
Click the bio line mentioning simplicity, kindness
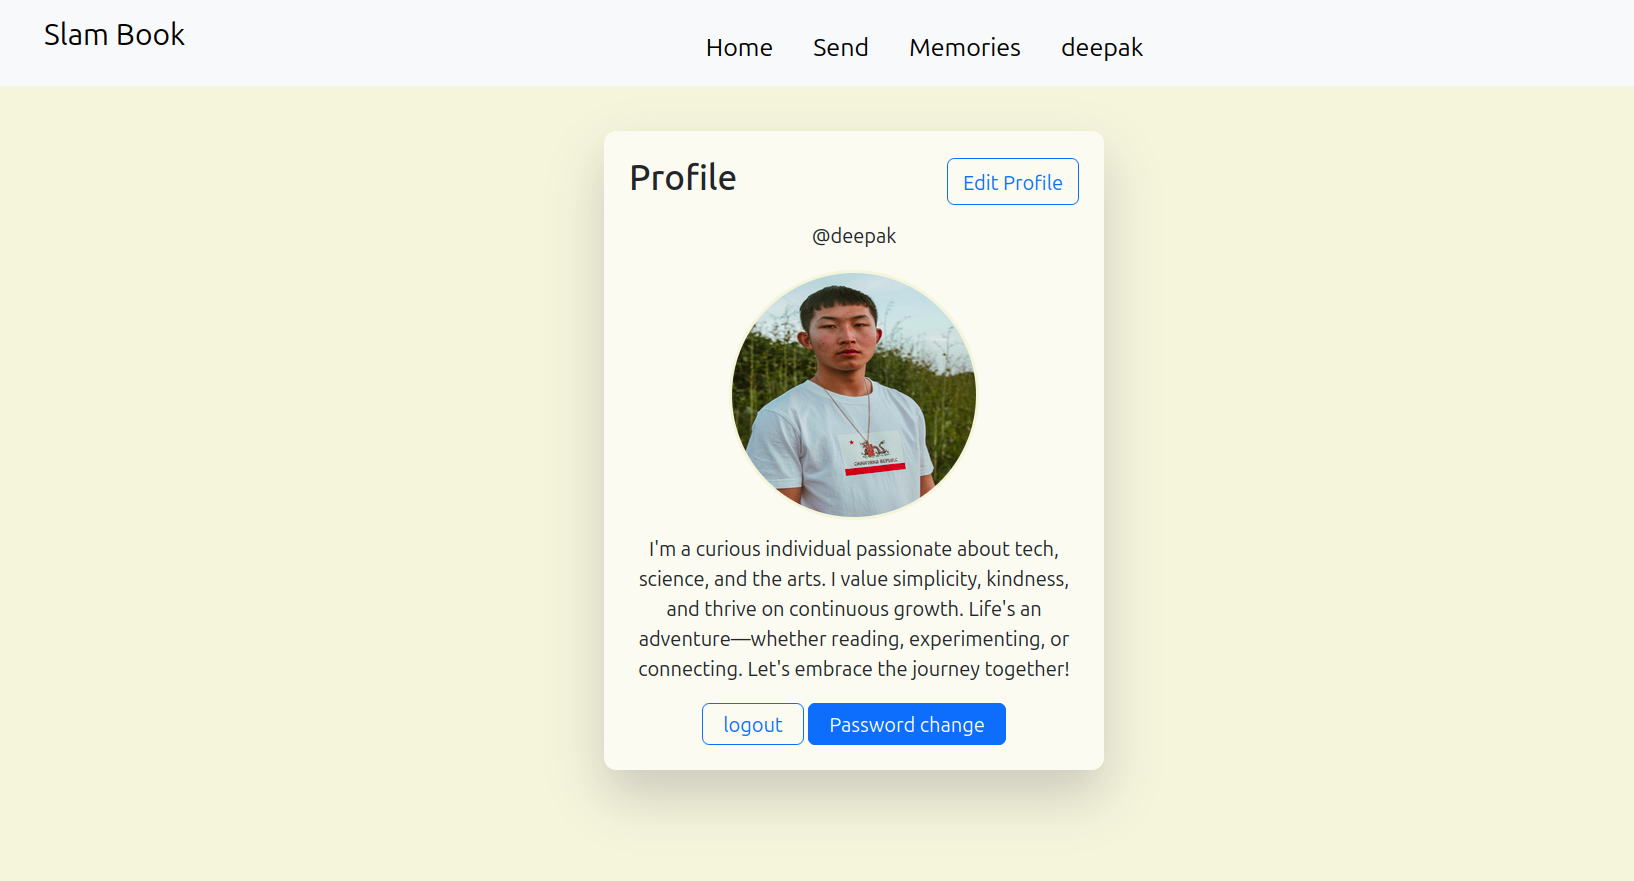[x=854, y=579]
